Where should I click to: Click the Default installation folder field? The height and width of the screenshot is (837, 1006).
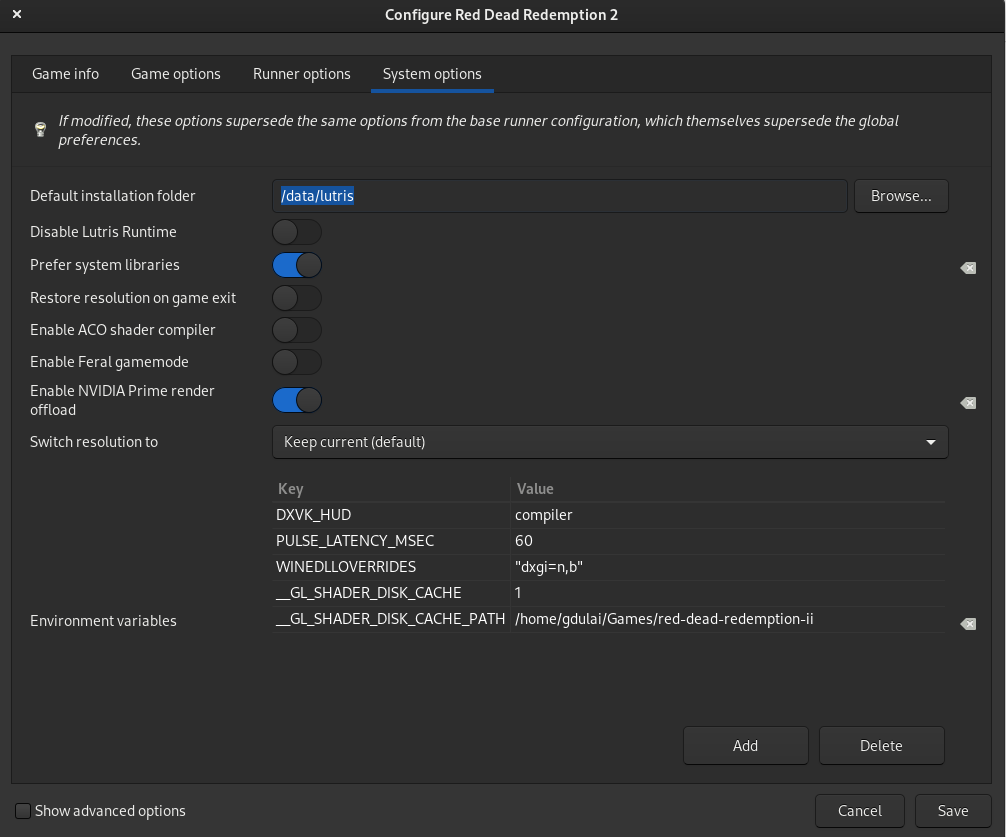pos(559,196)
